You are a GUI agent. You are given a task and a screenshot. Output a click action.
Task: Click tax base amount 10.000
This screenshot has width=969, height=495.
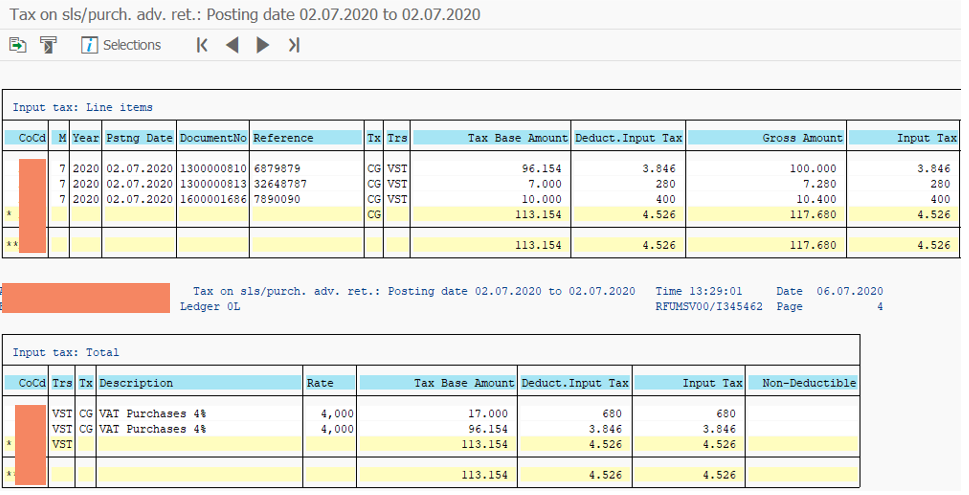pyautogui.click(x=541, y=199)
